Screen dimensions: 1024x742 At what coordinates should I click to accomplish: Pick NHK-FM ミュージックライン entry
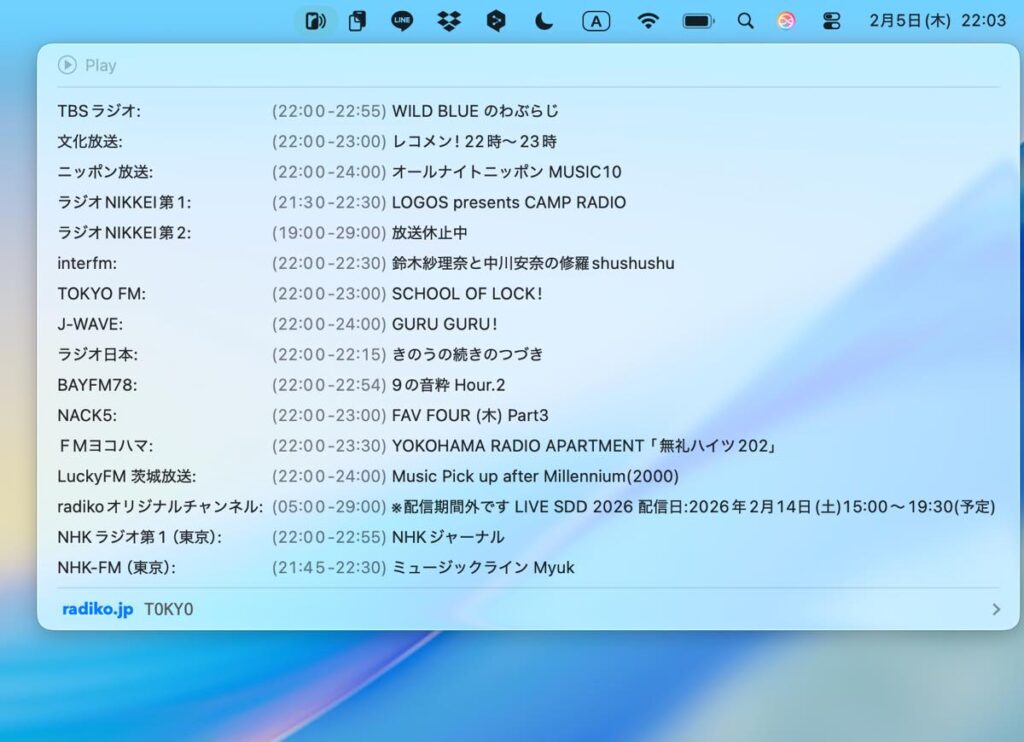[483, 568]
